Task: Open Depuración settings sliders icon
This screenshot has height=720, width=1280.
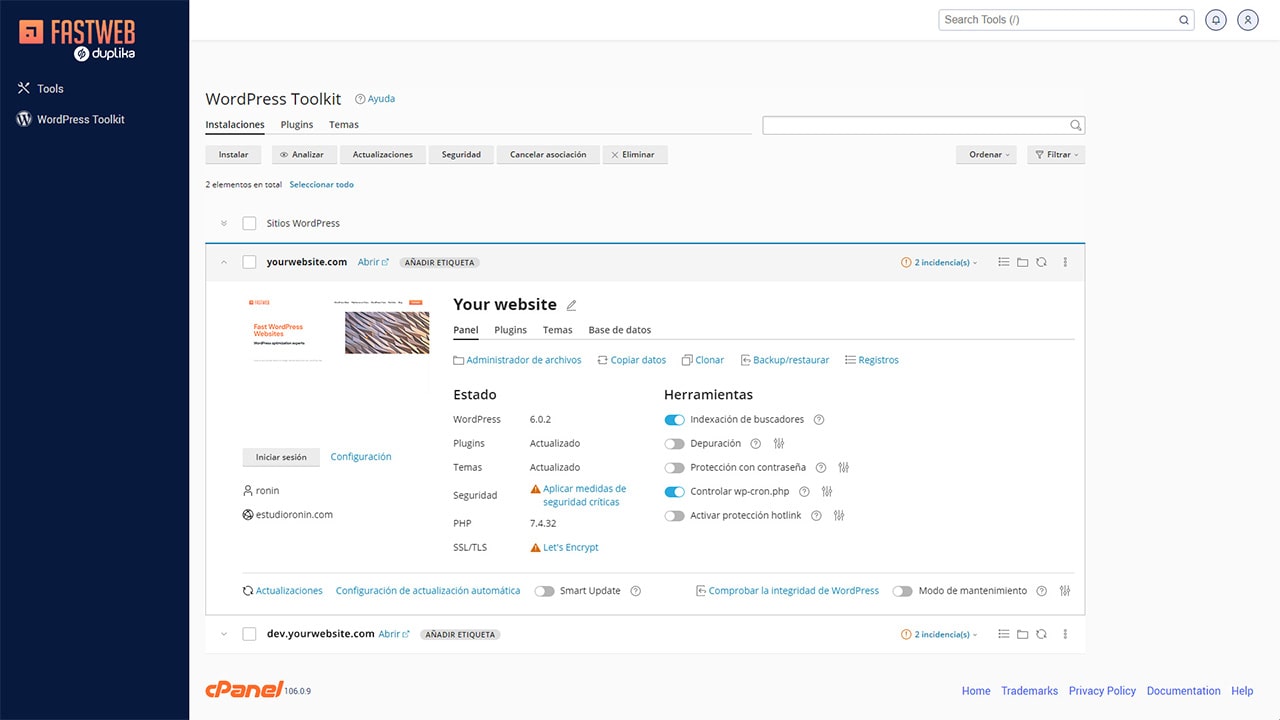Action: click(x=779, y=443)
